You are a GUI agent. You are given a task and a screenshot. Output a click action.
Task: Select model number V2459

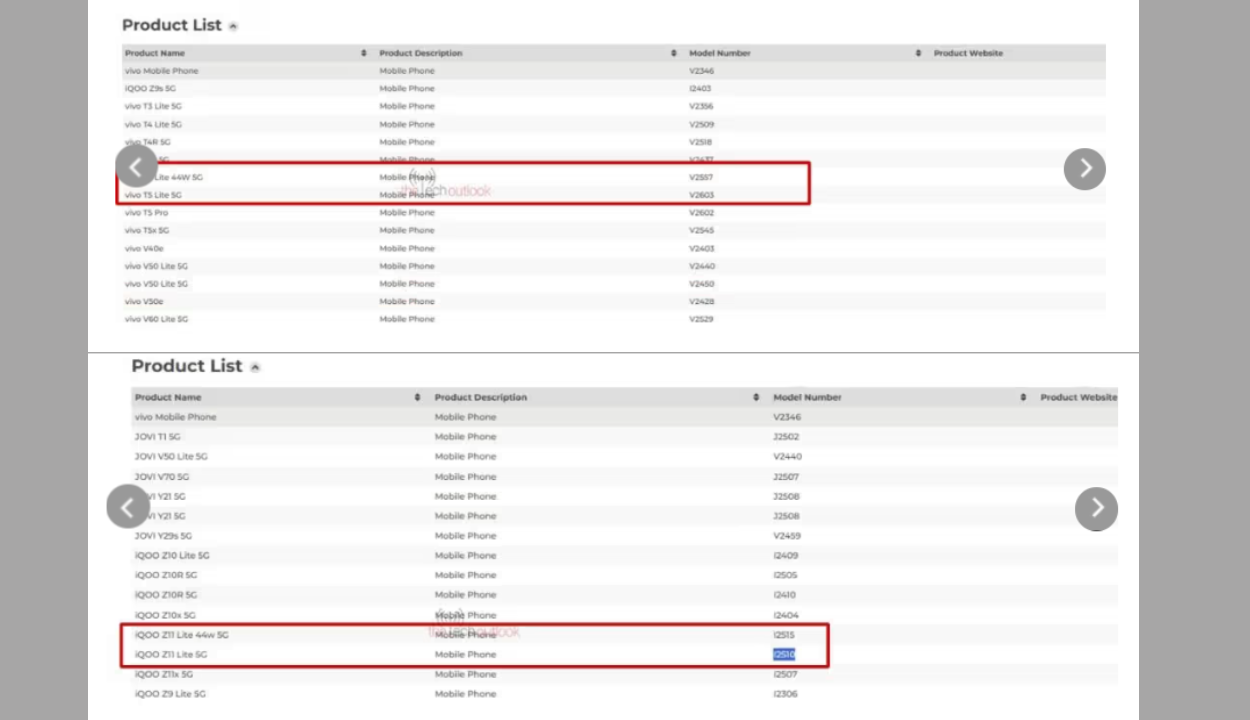click(x=787, y=536)
